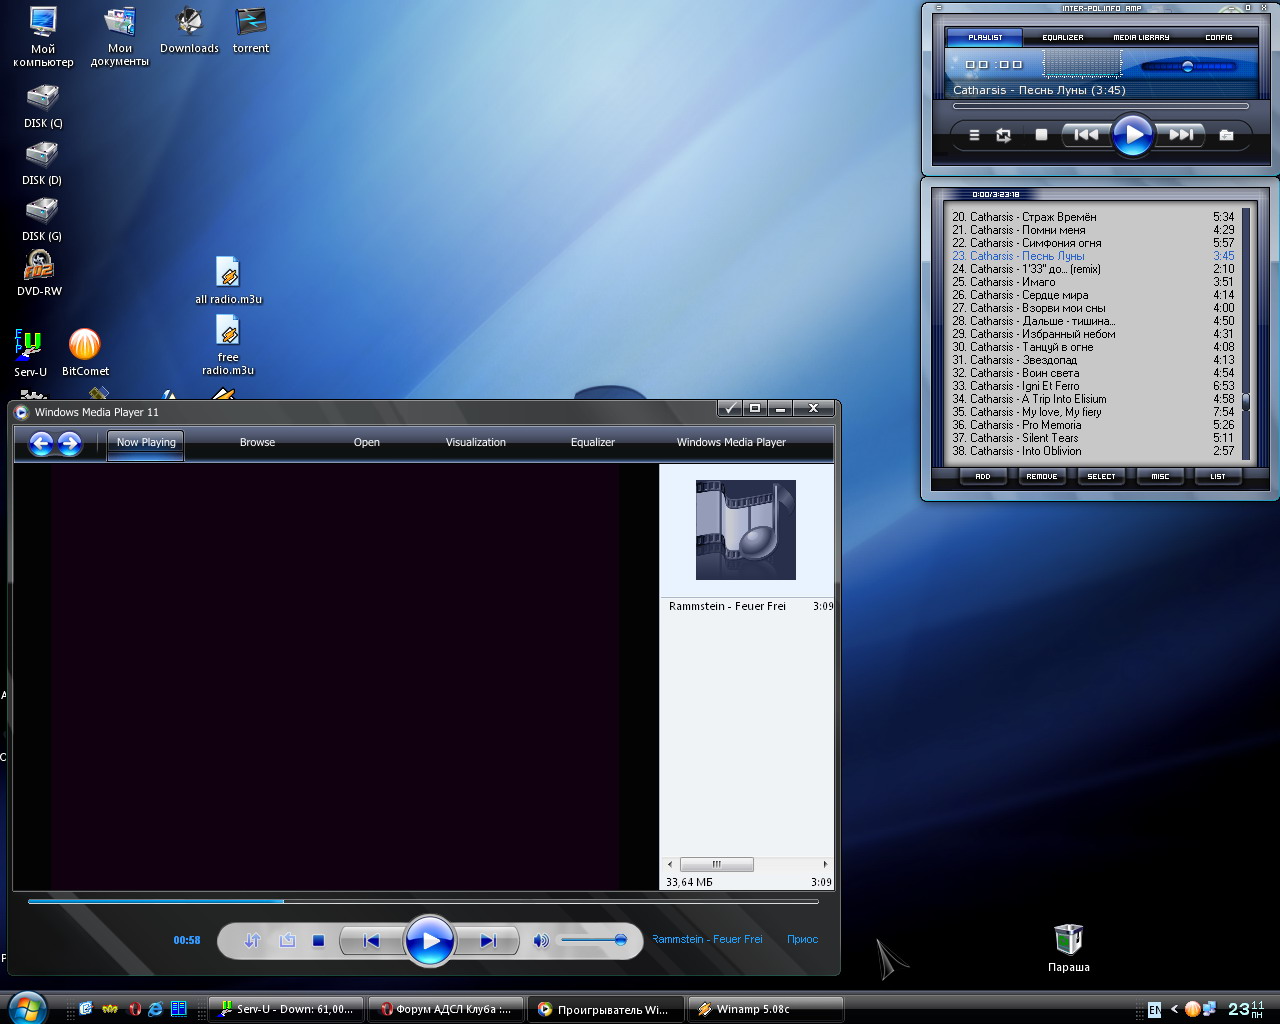Viewport: 1280px width, 1024px height.
Task: Toggle repeat in Winamp player
Action: [1004, 135]
